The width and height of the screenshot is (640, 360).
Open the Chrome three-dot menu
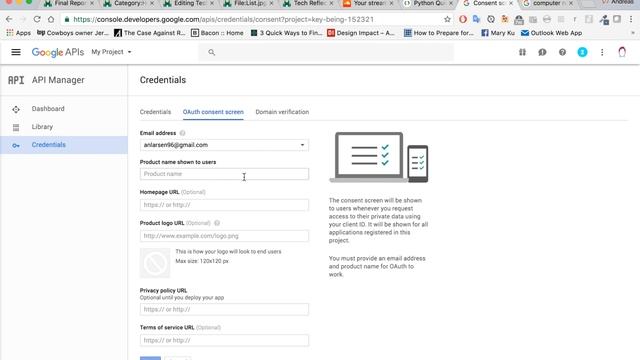(631, 19)
